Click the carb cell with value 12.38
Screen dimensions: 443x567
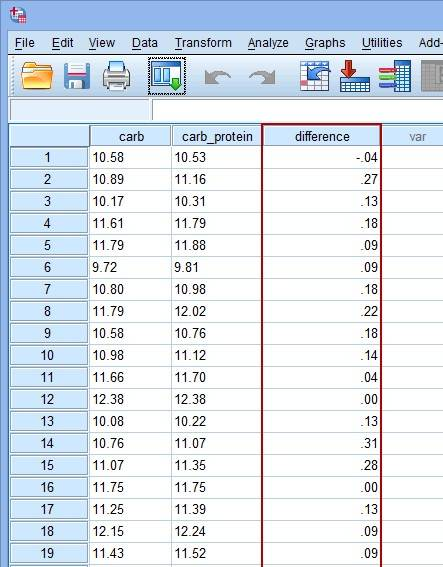(130, 399)
